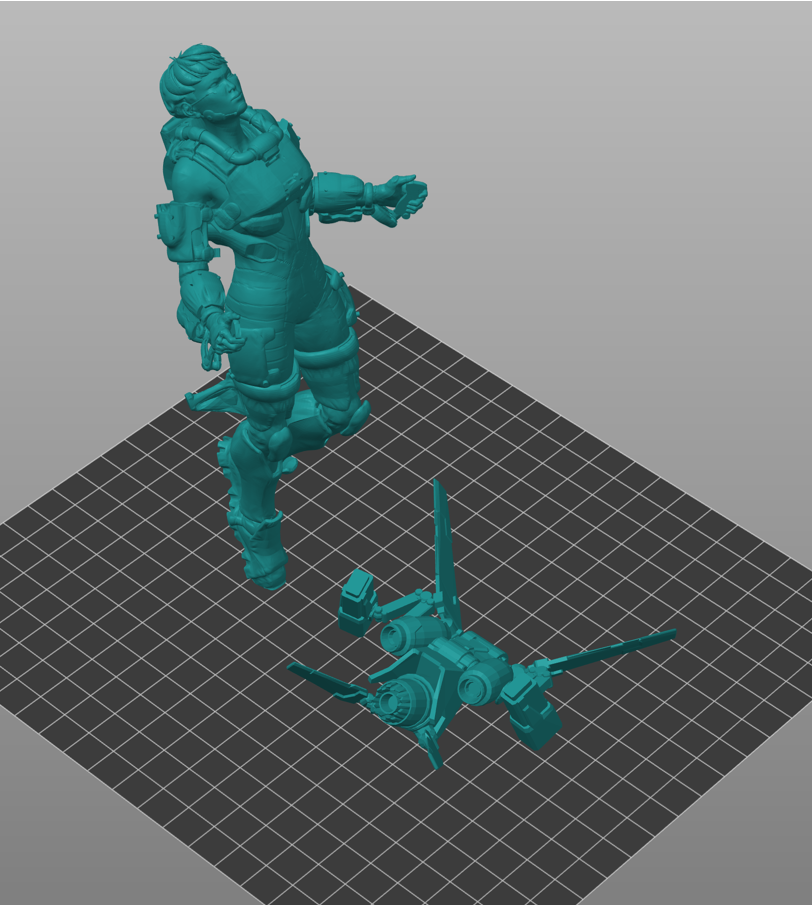The width and height of the screenshot is (812, 905).
Task: Select the character figure model
Action: tap(260, 250)
